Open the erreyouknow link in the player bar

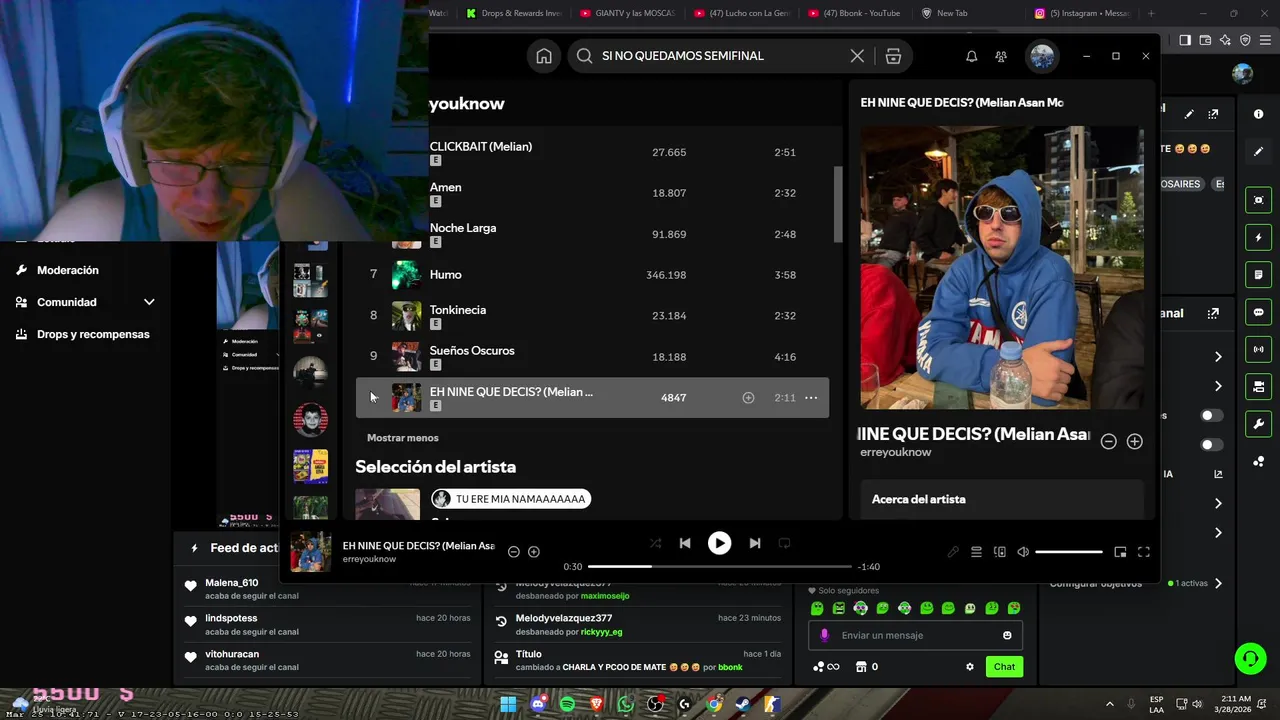click(369, 559)
